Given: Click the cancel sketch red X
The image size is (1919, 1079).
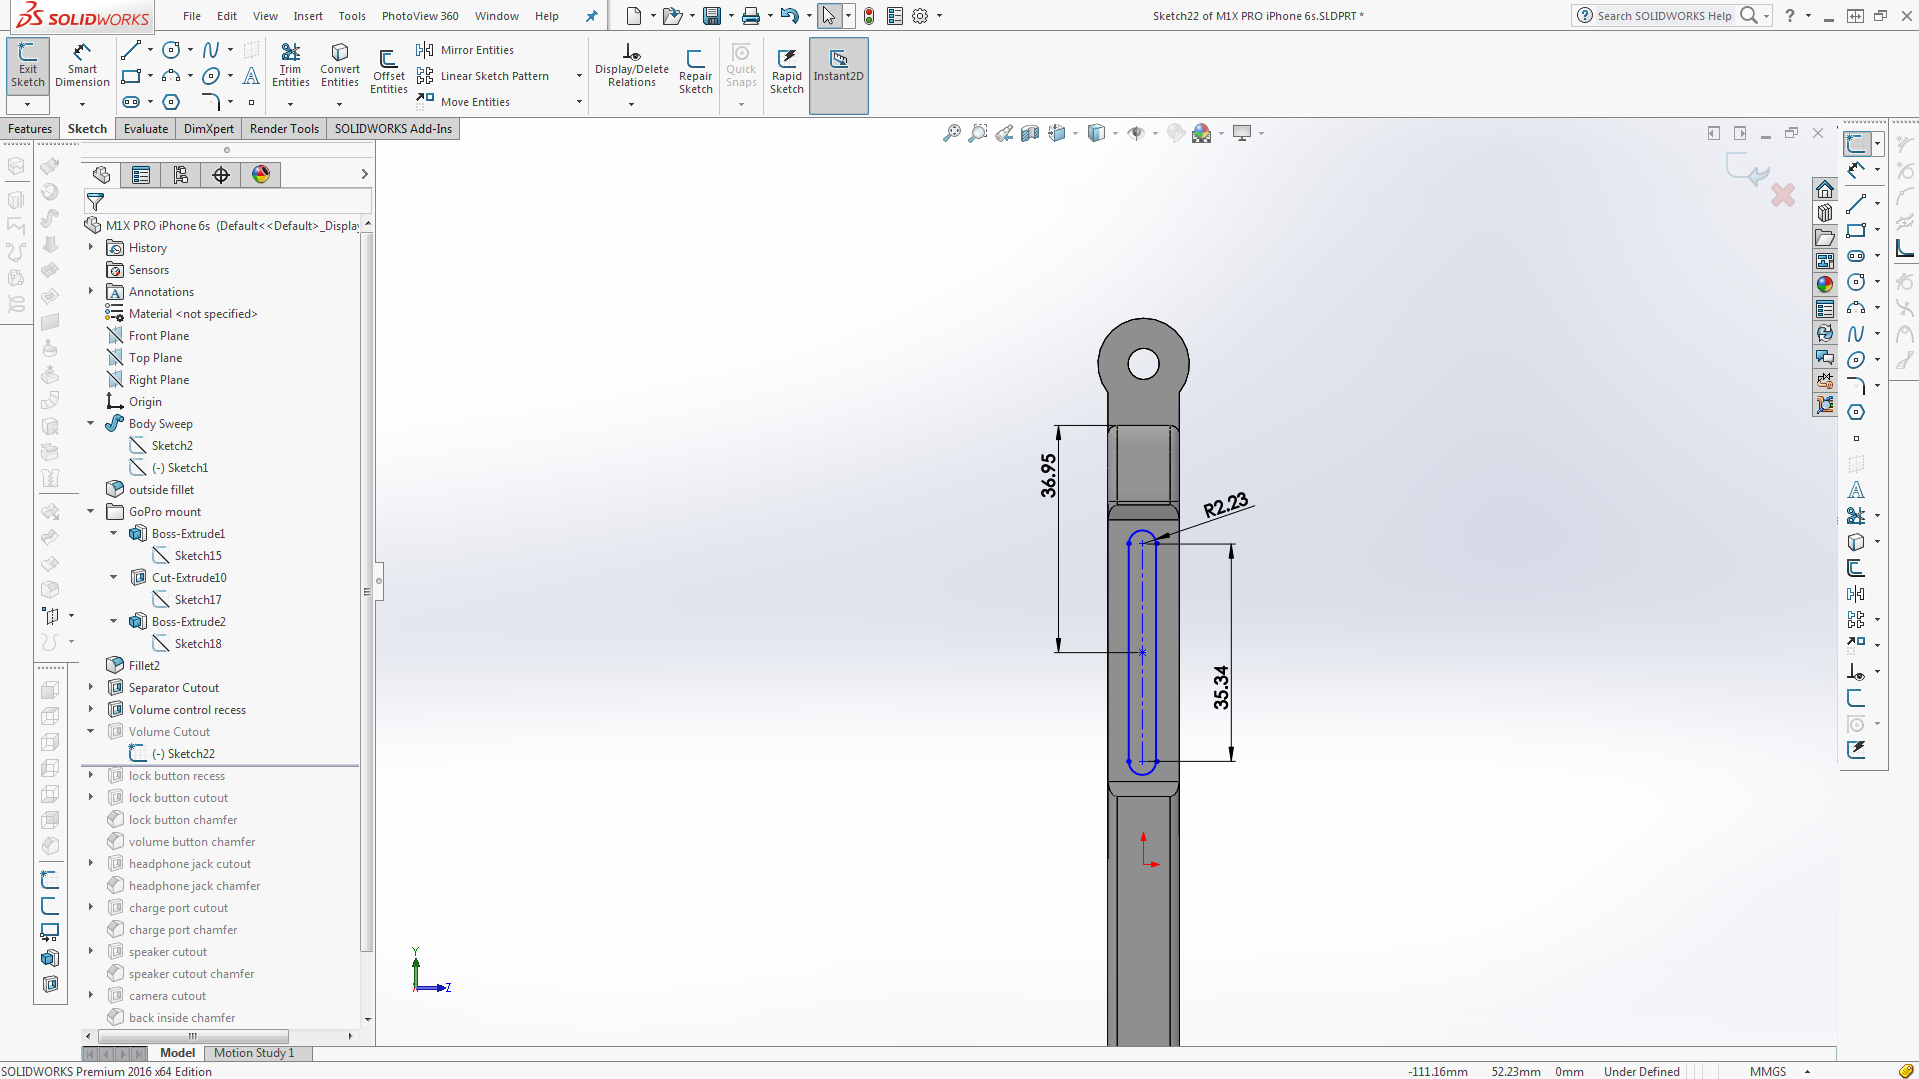Looking at the screenshot, I should pos(1782,195).
